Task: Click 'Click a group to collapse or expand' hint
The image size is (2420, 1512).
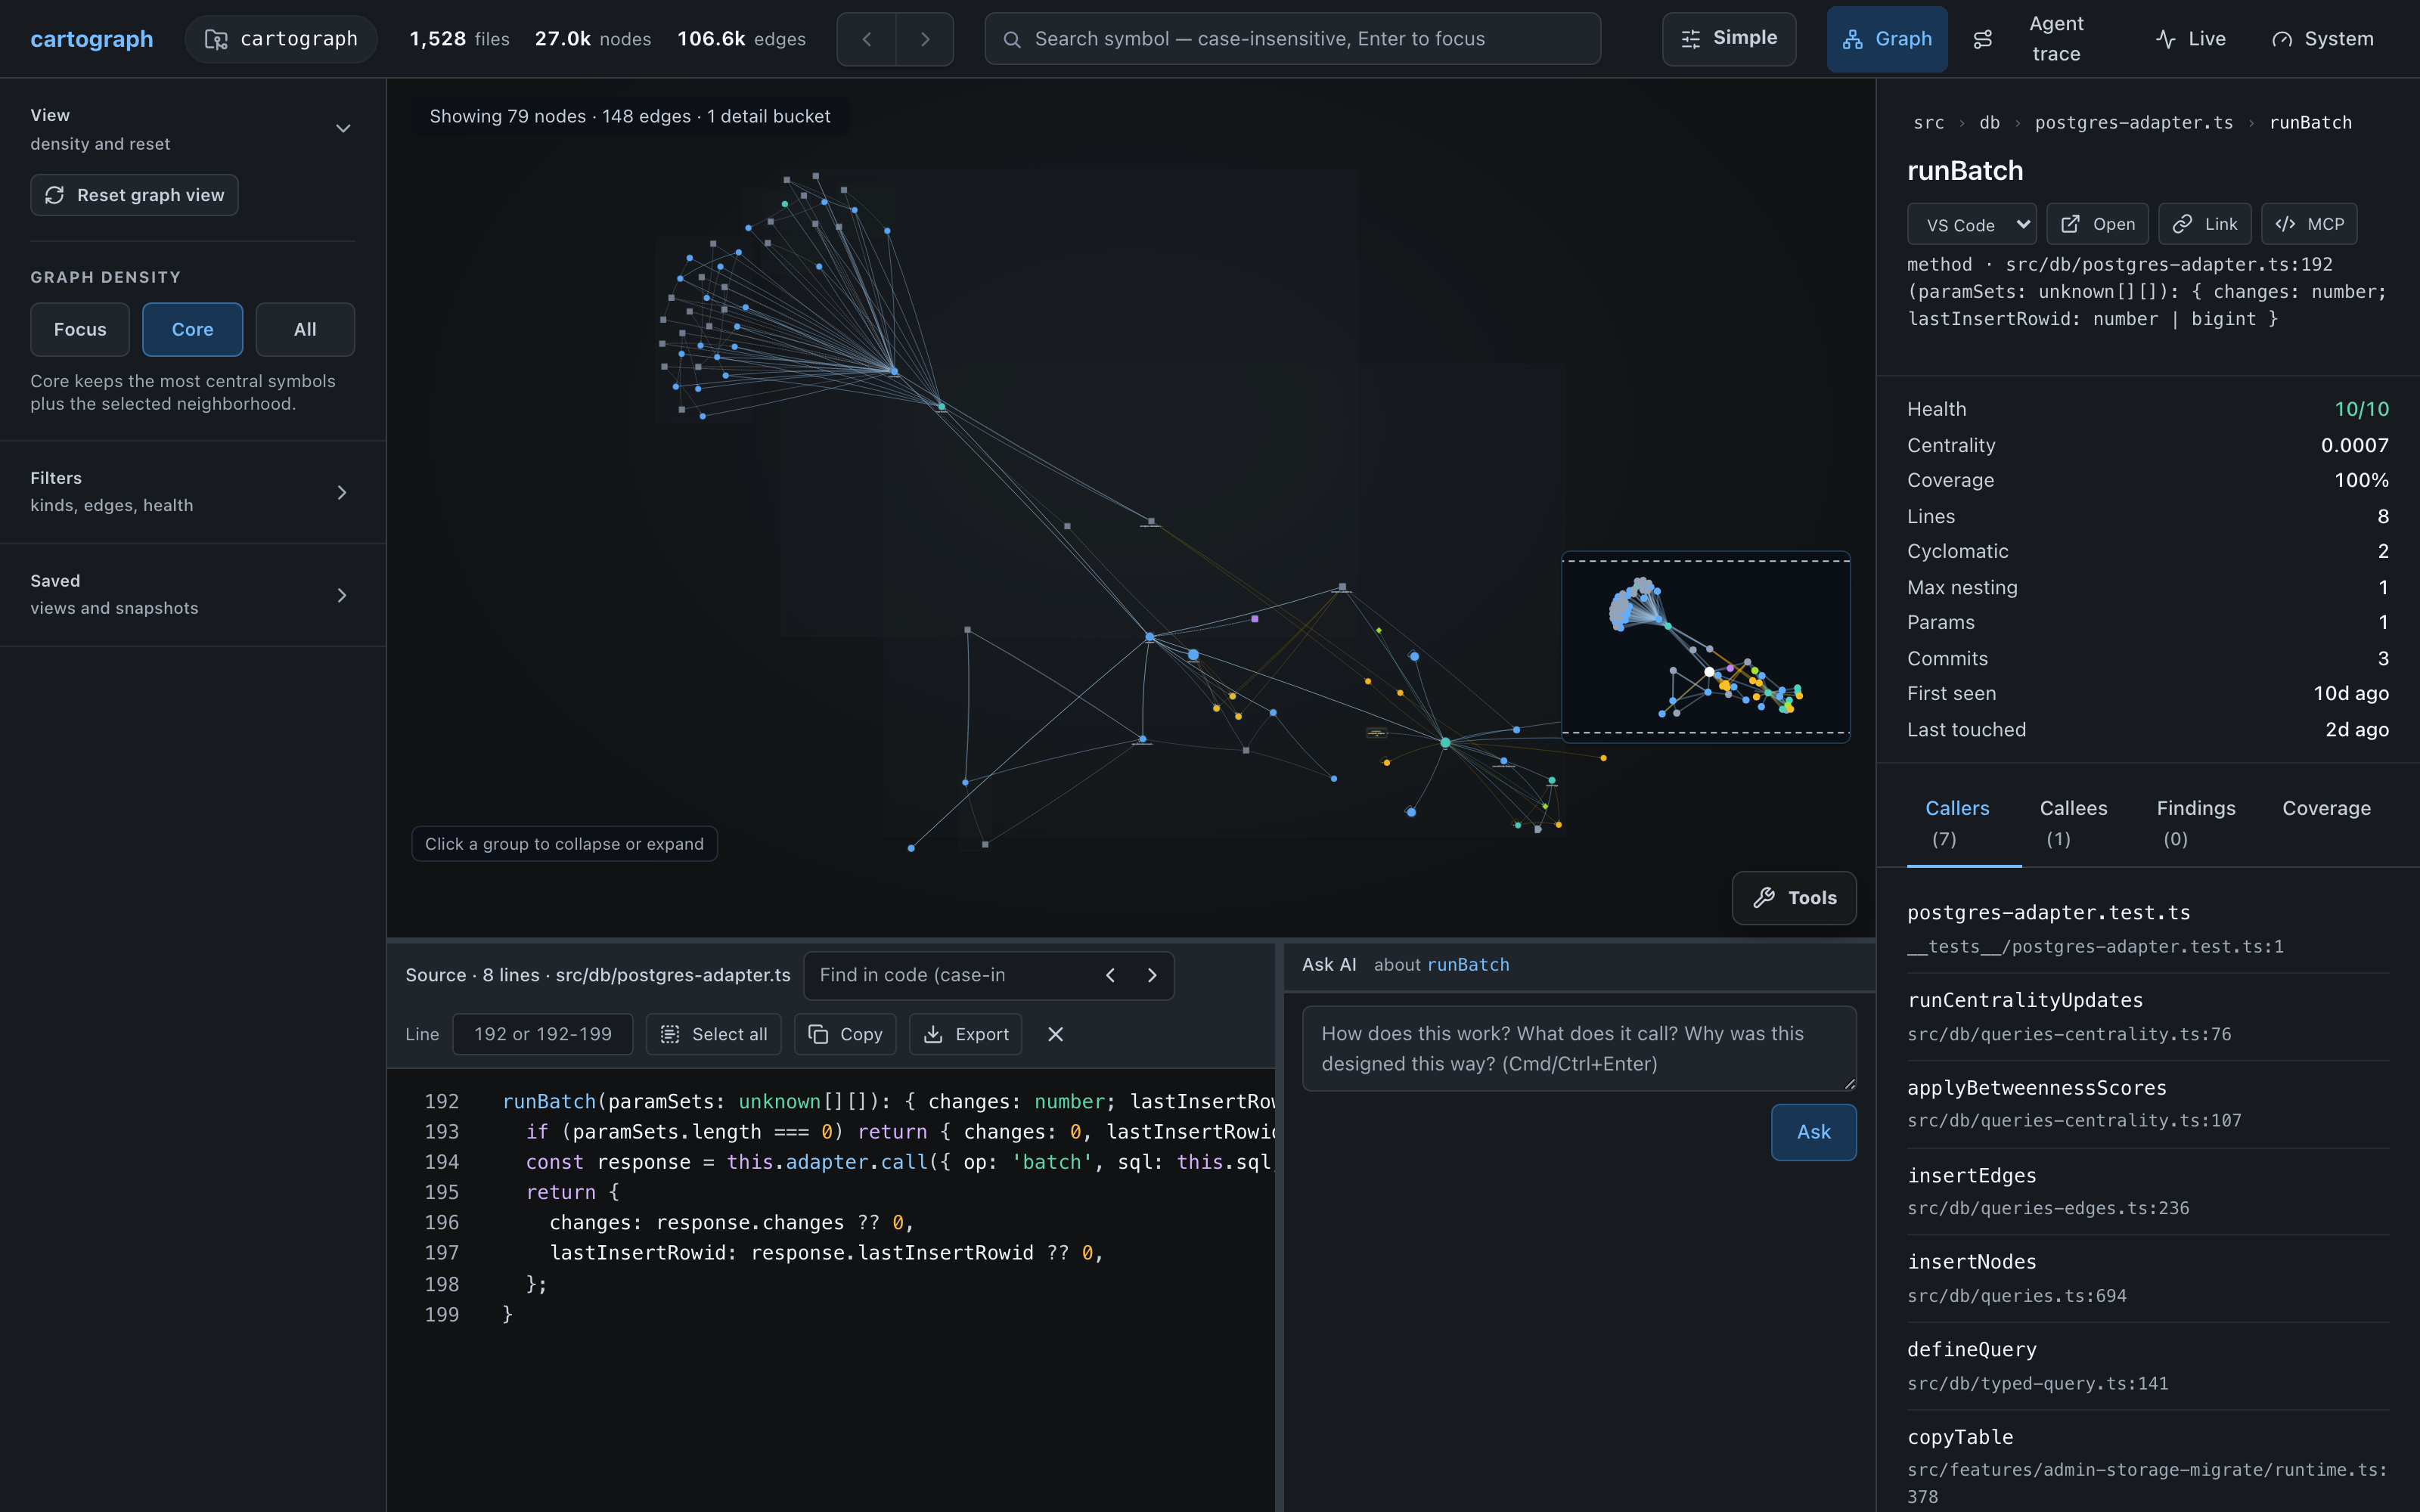Action: click(x=564, y=844)
